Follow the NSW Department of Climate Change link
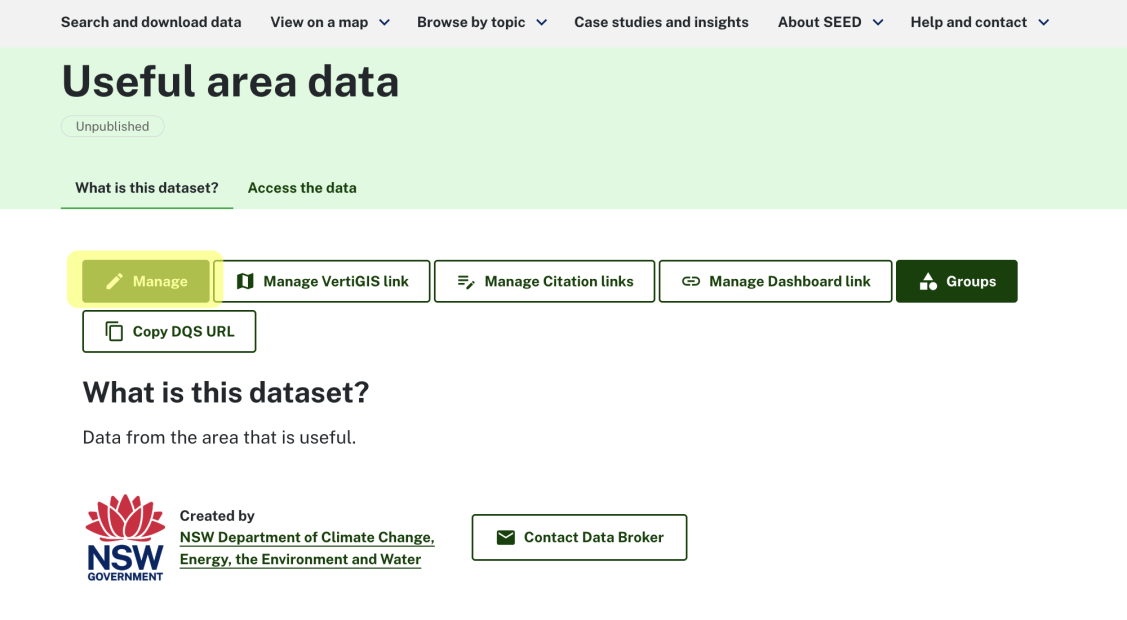Image resolution: width=1127 pixels, height=620 pixels. pos(307,548)
